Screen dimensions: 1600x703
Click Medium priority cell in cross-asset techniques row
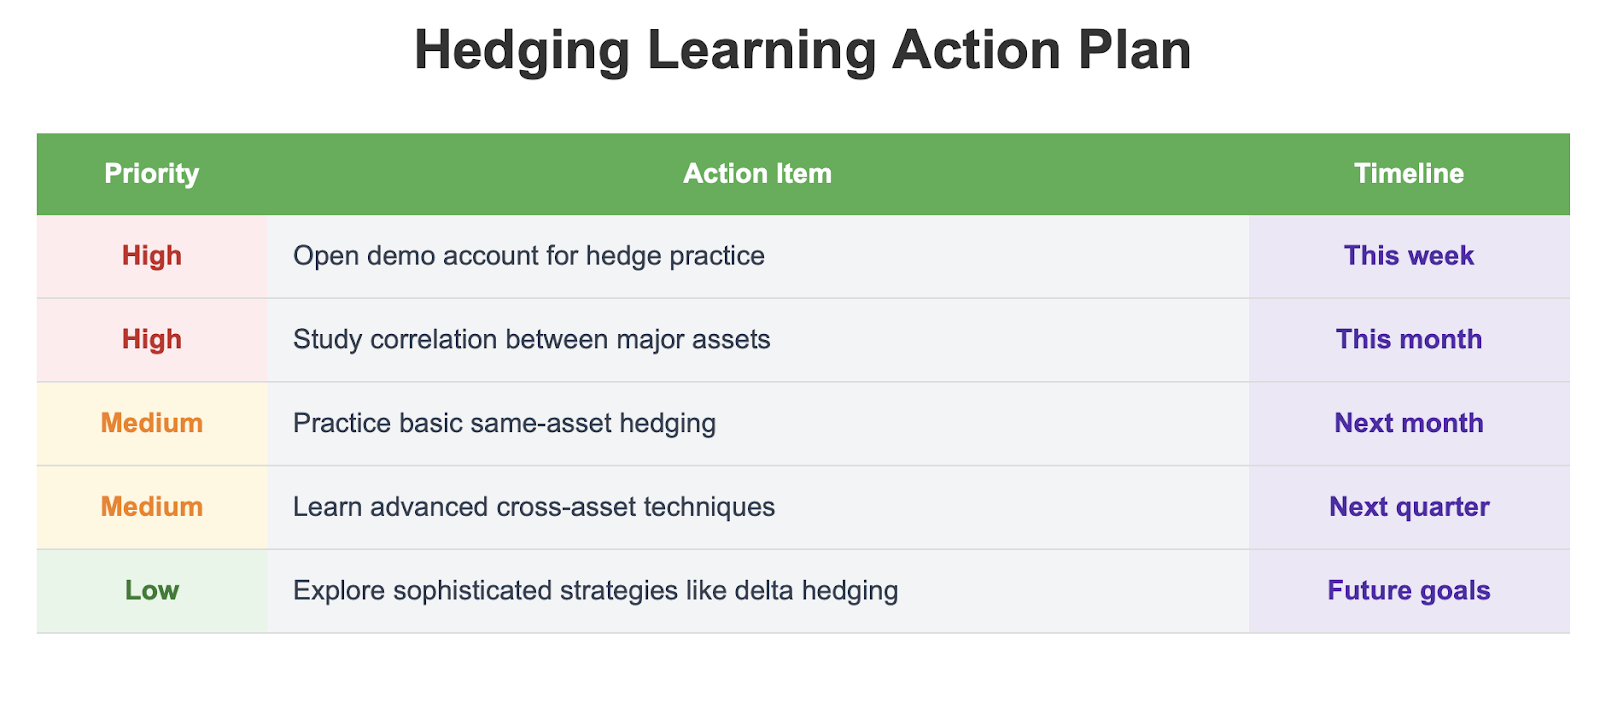[x=152, y=507]
